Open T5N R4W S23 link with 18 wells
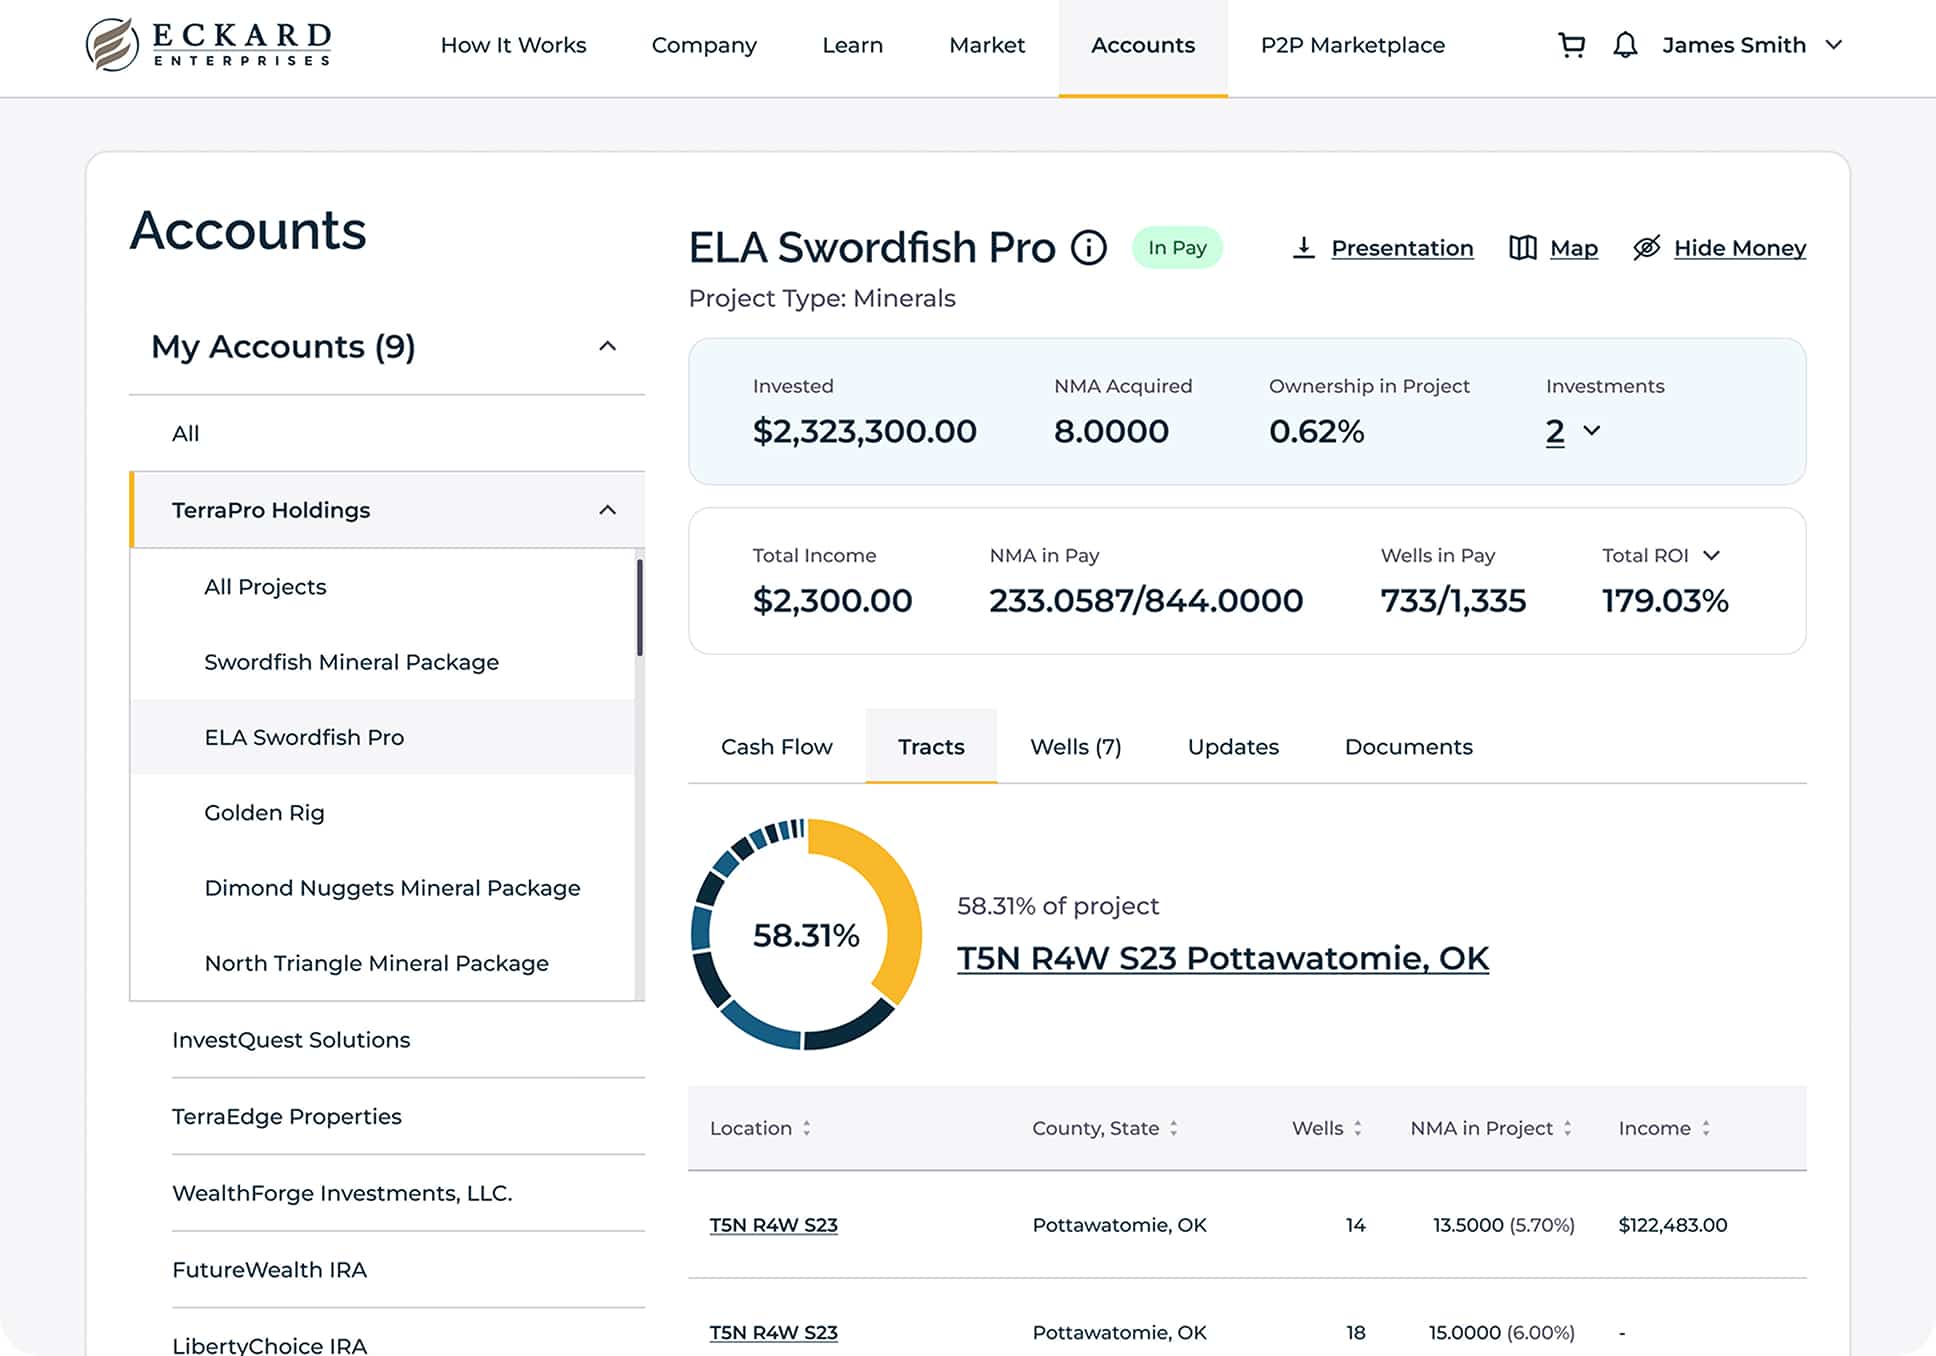 (x=773, y=1332)
